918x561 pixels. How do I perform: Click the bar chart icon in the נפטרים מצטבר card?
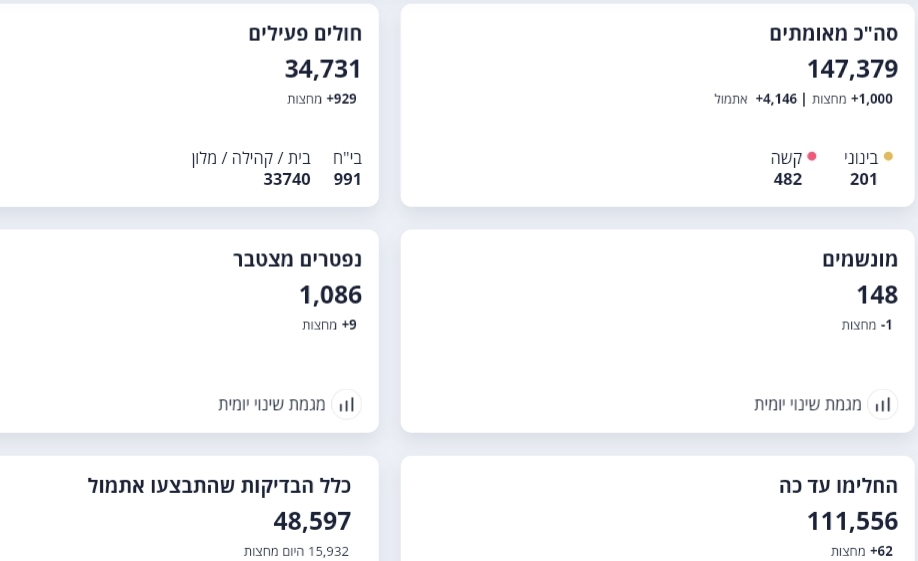[x=346, y=404]
